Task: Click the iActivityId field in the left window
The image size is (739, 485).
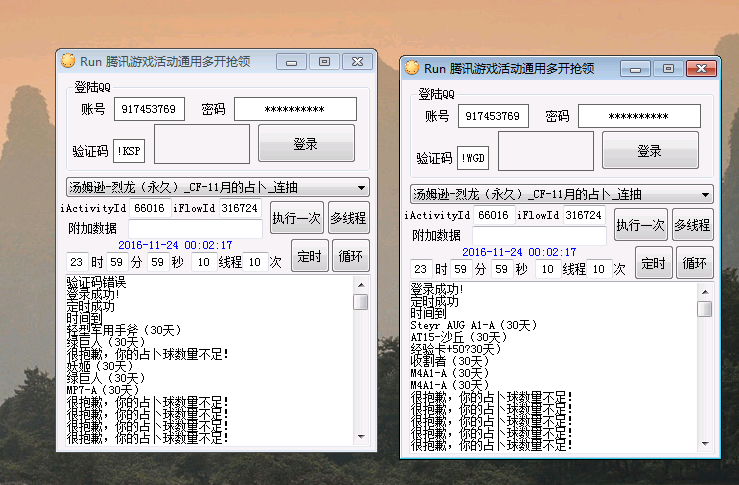Action: pos(150,208)
